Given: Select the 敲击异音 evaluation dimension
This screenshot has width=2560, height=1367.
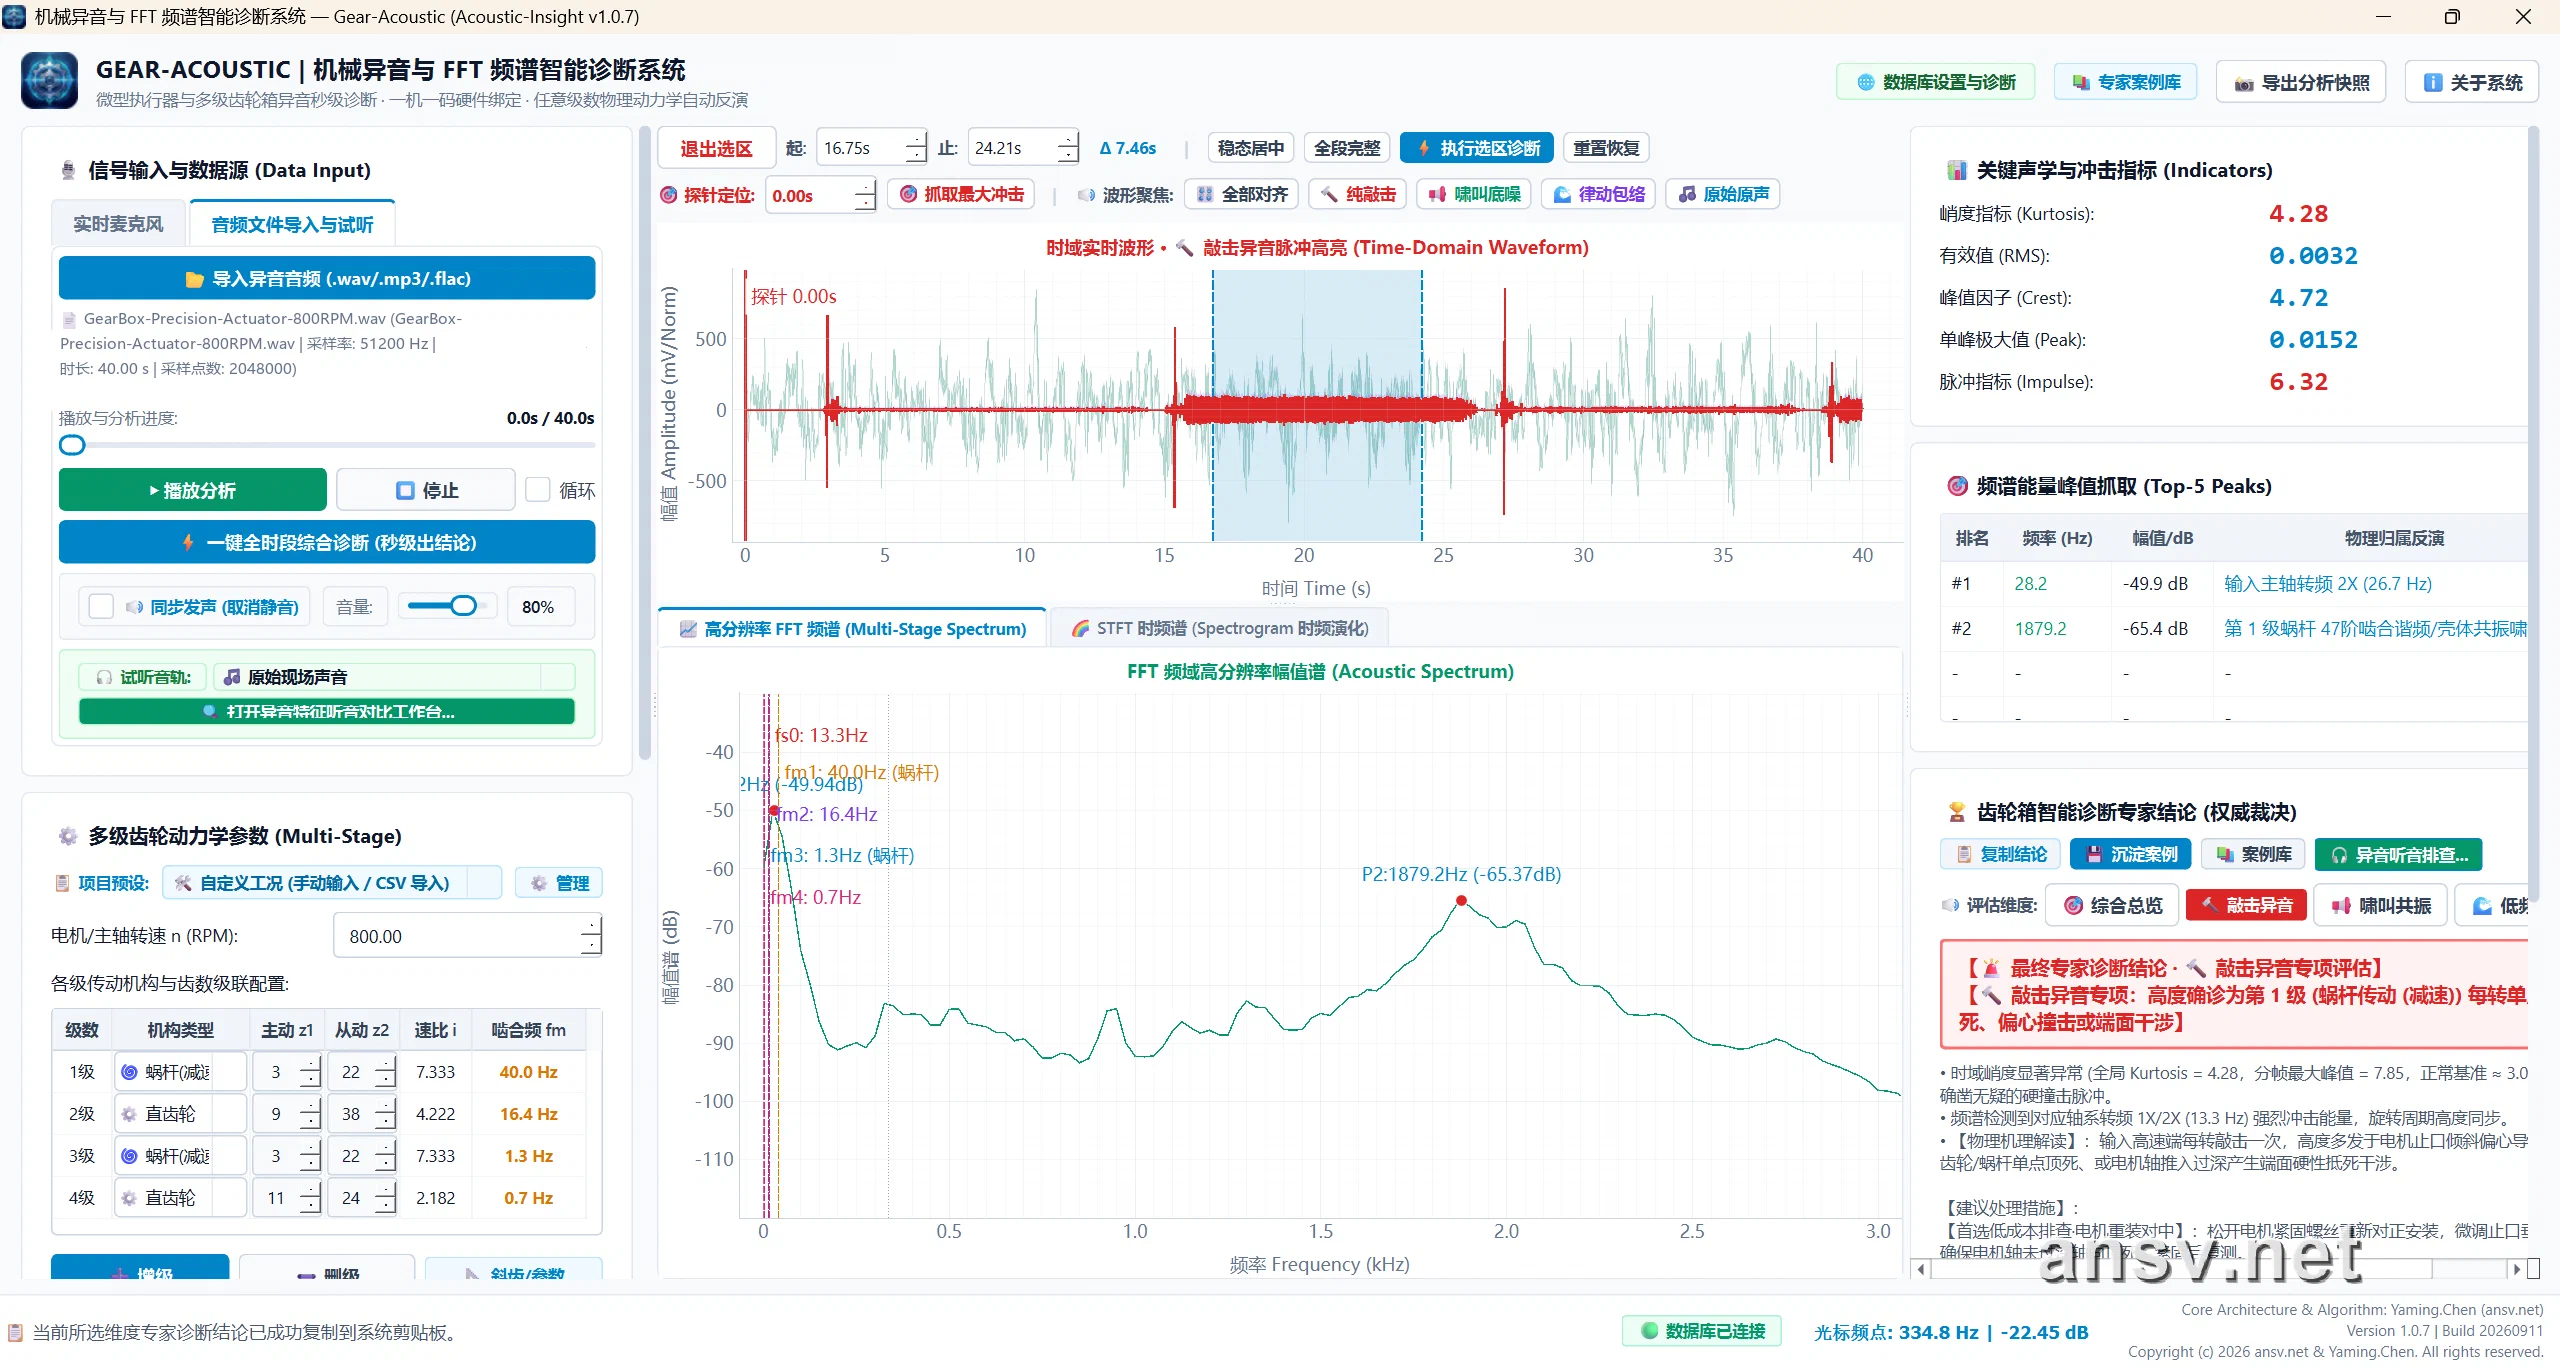Looking at the screenshot, I should click(x=2246, y=905).
